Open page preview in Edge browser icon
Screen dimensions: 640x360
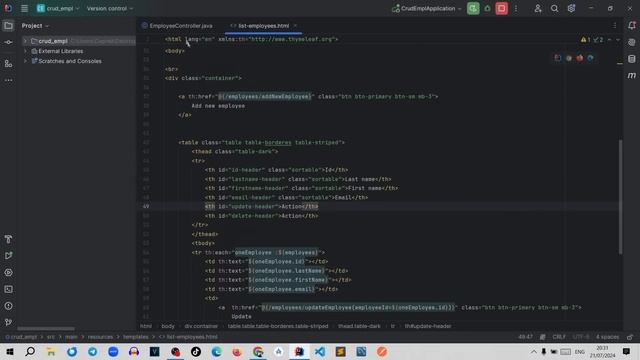pos(590,58)
